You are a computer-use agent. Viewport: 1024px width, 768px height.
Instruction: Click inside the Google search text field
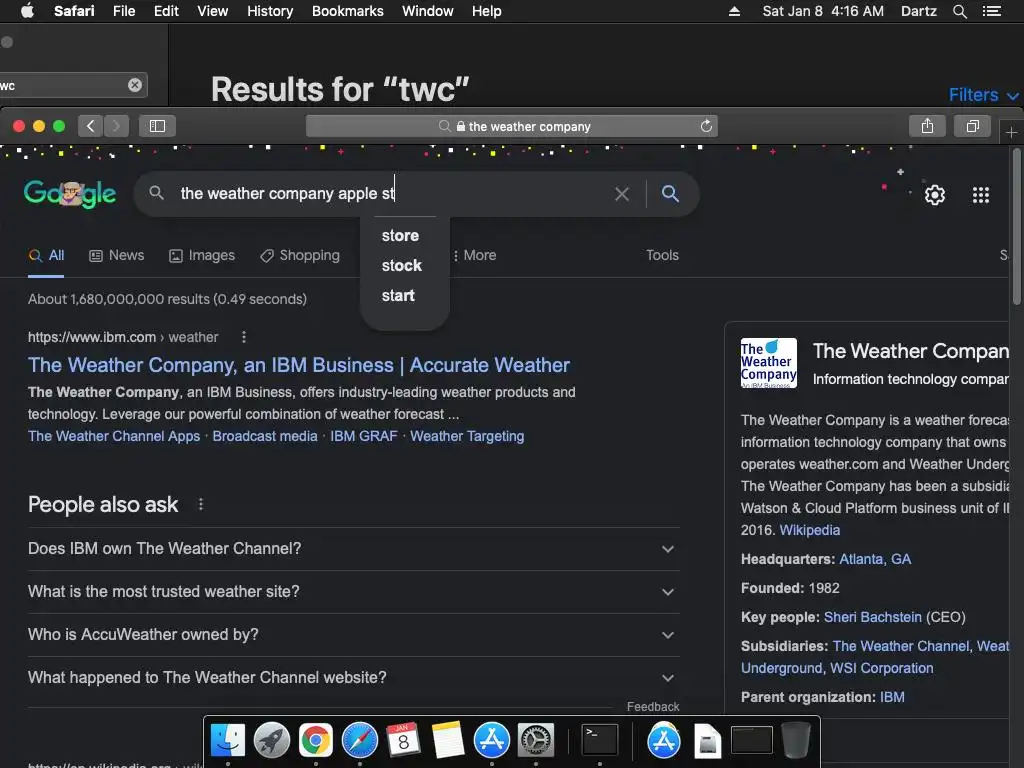click(x=392, y=194)
